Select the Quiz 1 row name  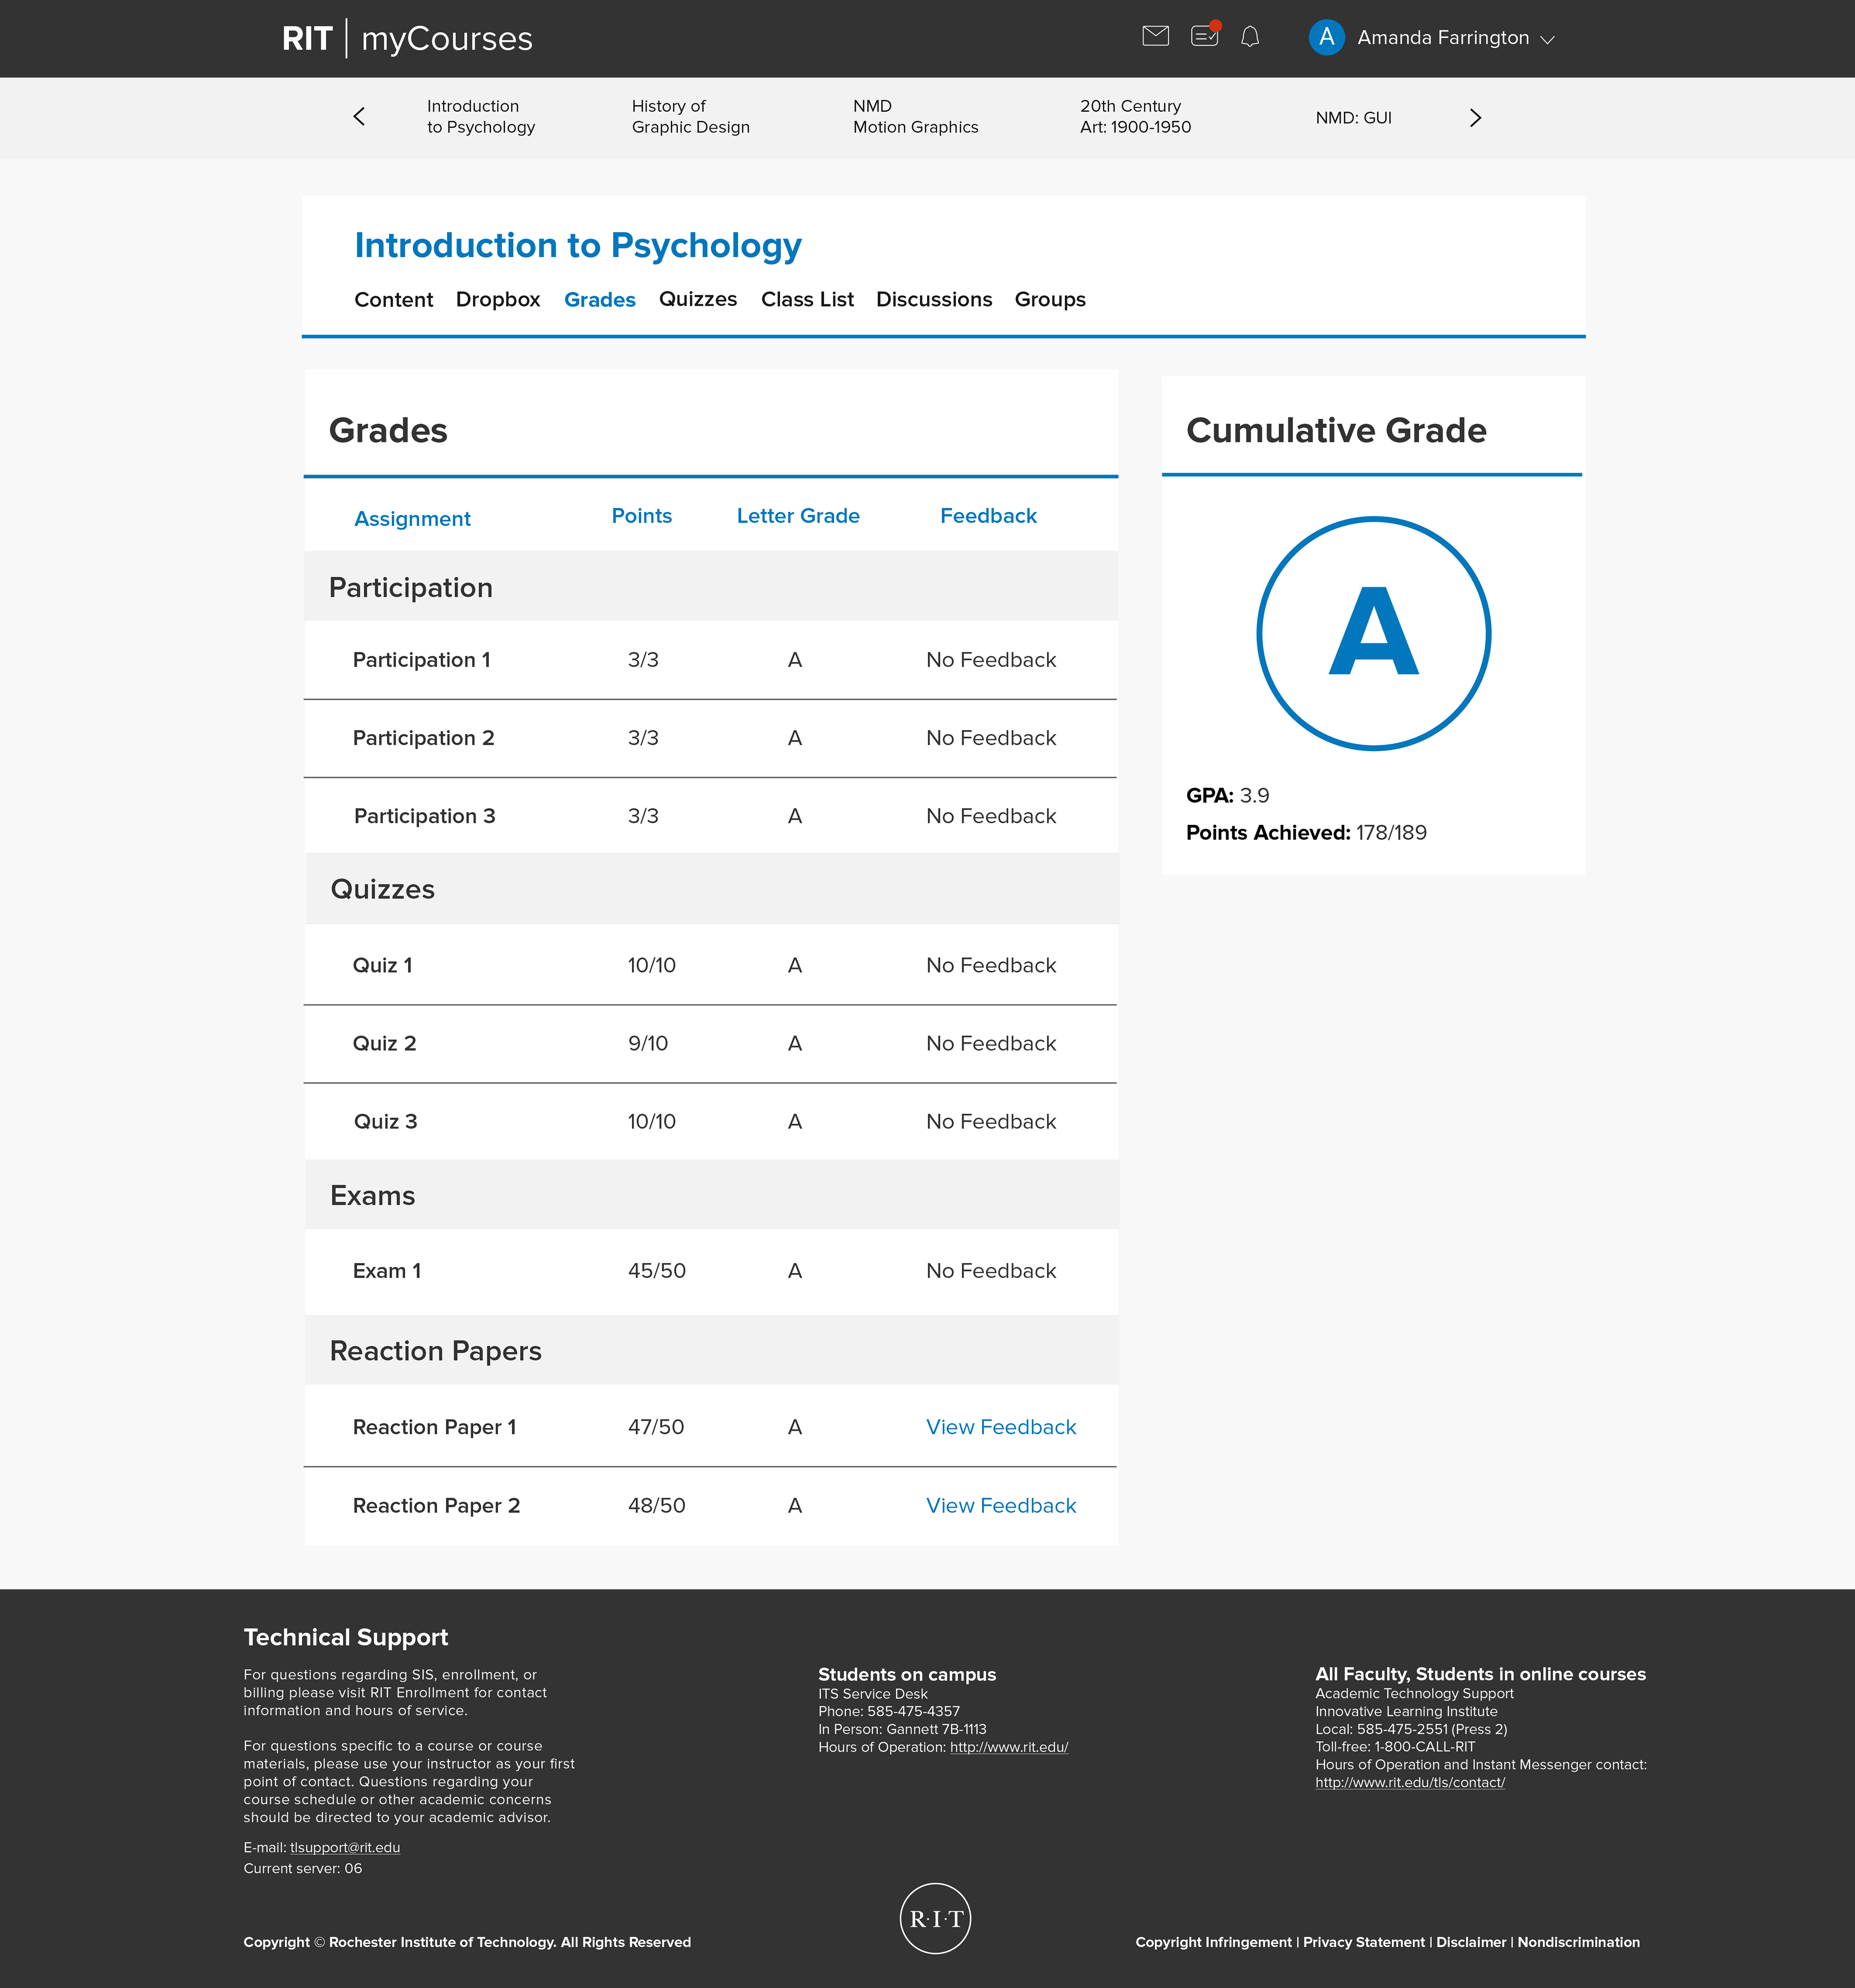coord(382,965)
